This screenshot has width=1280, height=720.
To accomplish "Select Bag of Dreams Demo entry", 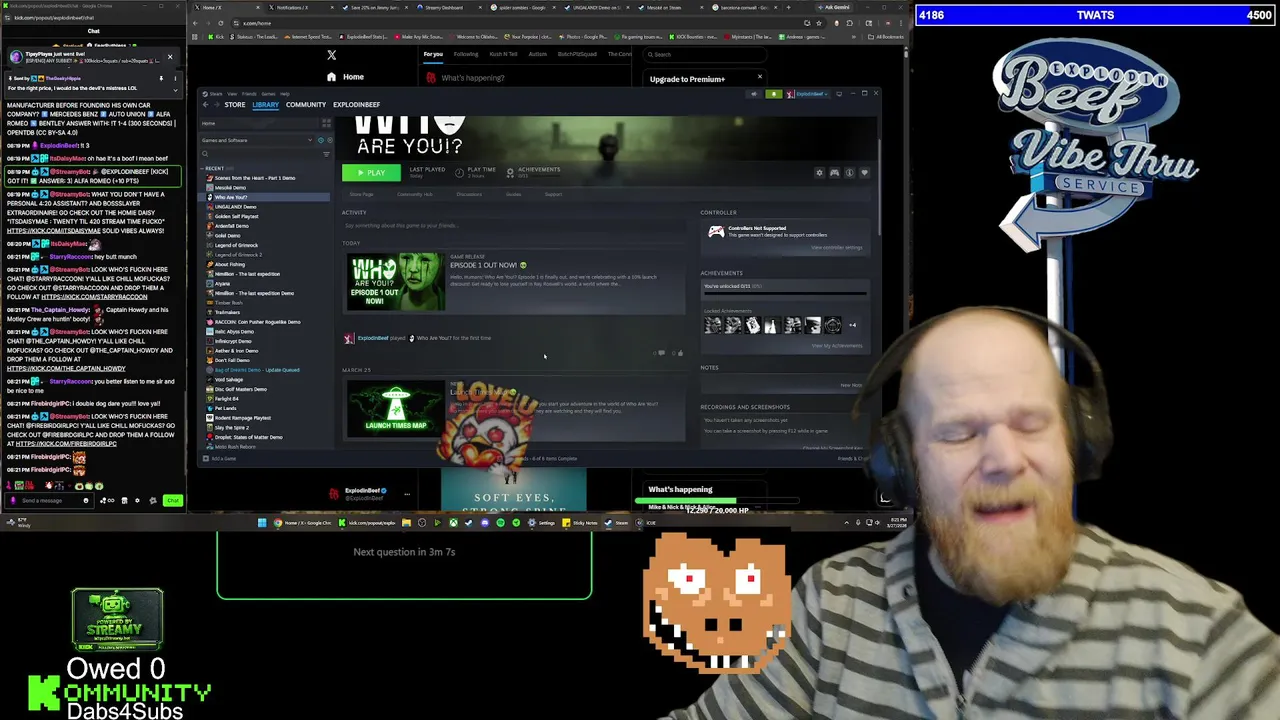I will coord(256,370).
